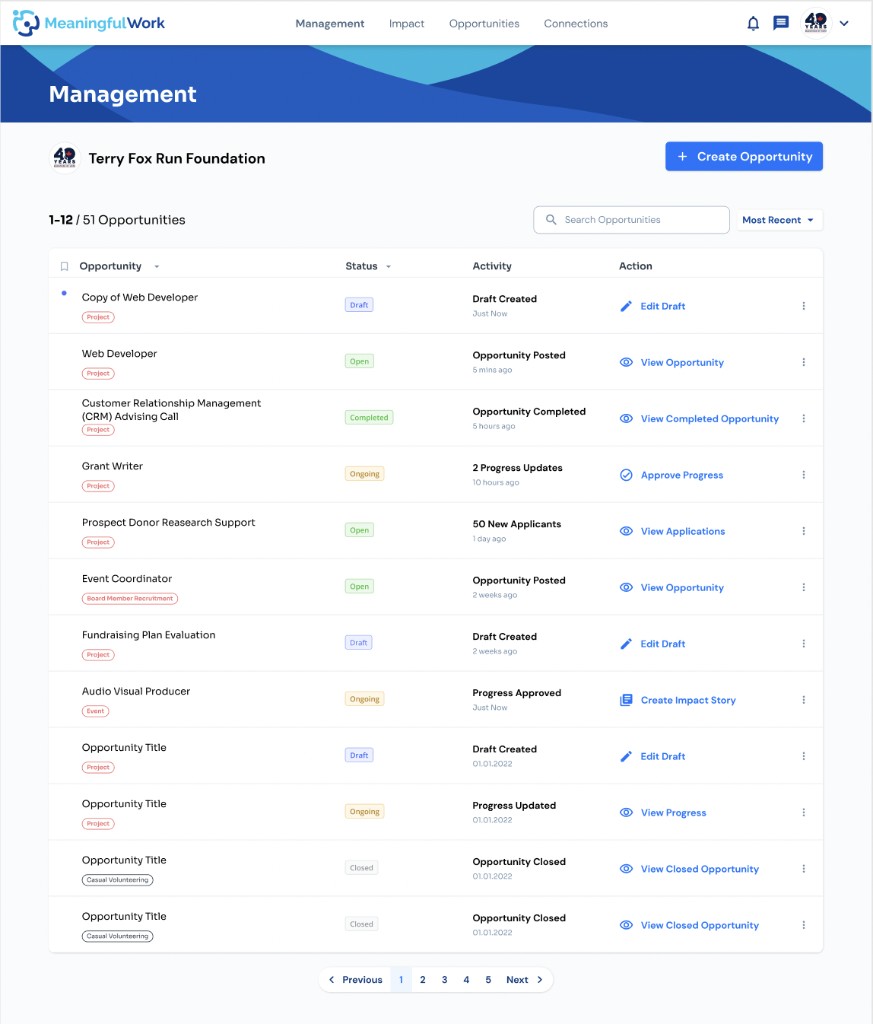Click the Create Opportunity button
The image size is (873, 1024).
[x=744, y=157]
